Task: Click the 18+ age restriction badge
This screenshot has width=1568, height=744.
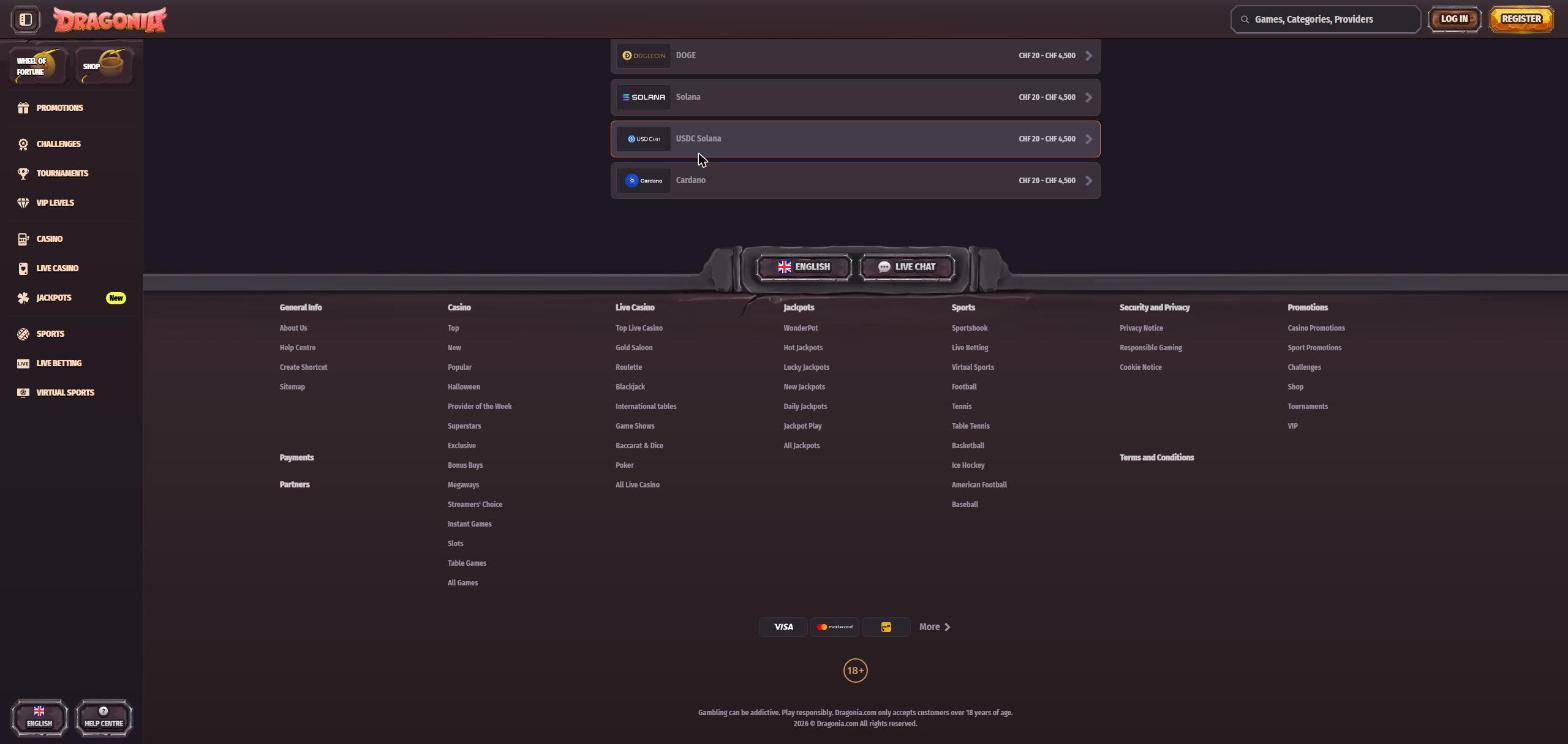Action: [855, 671]
